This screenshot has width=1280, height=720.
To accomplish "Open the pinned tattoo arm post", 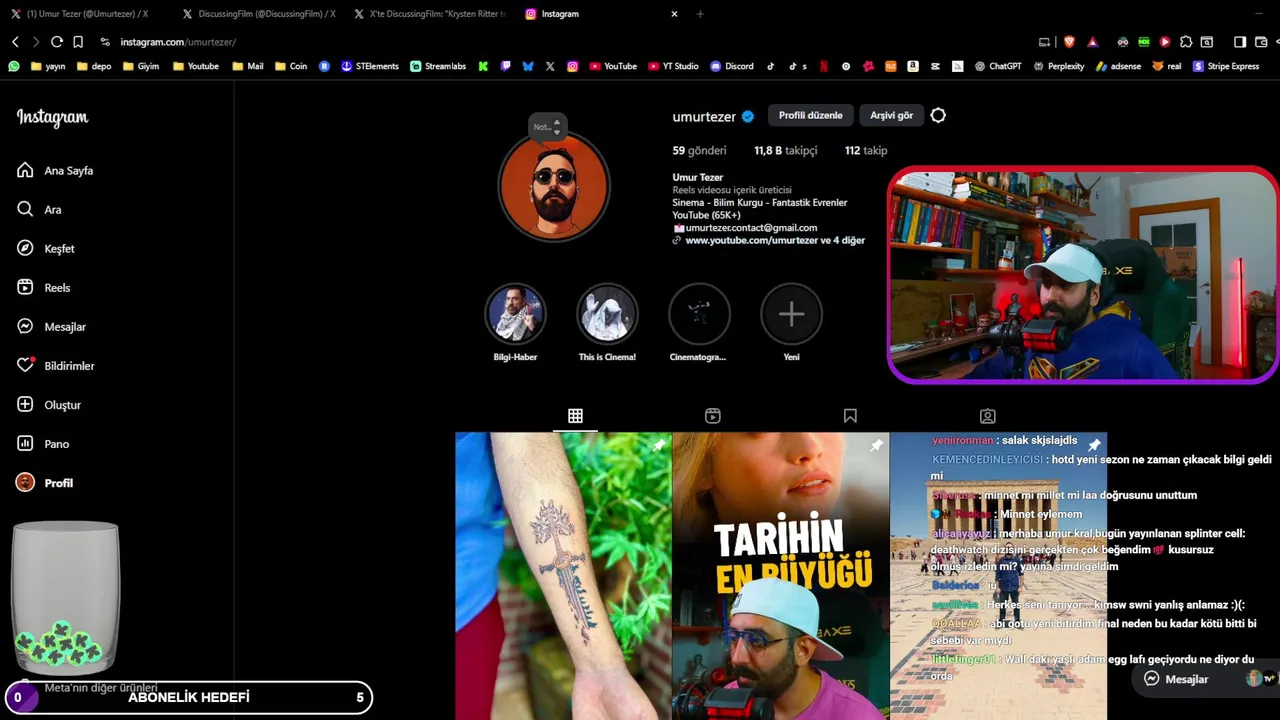I will click(563, 576).
